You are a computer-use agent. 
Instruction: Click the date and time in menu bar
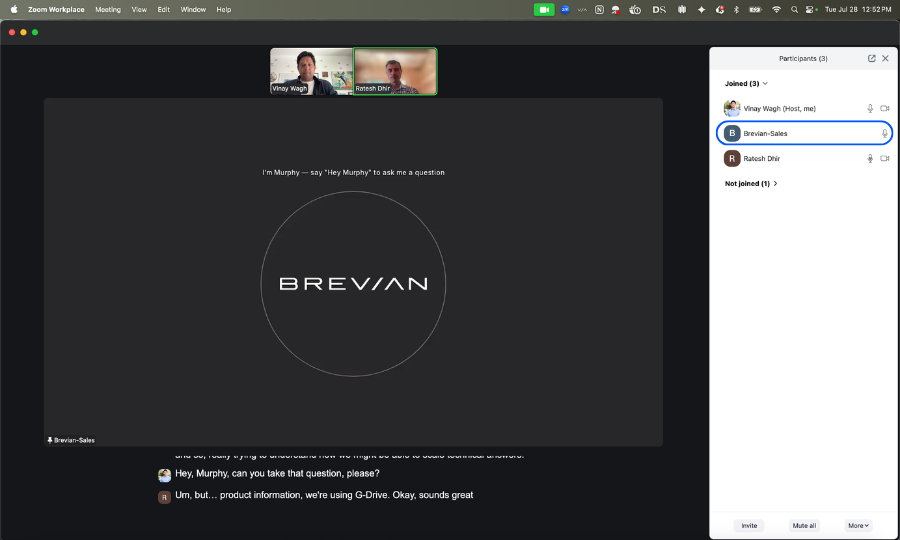(858, 10)
